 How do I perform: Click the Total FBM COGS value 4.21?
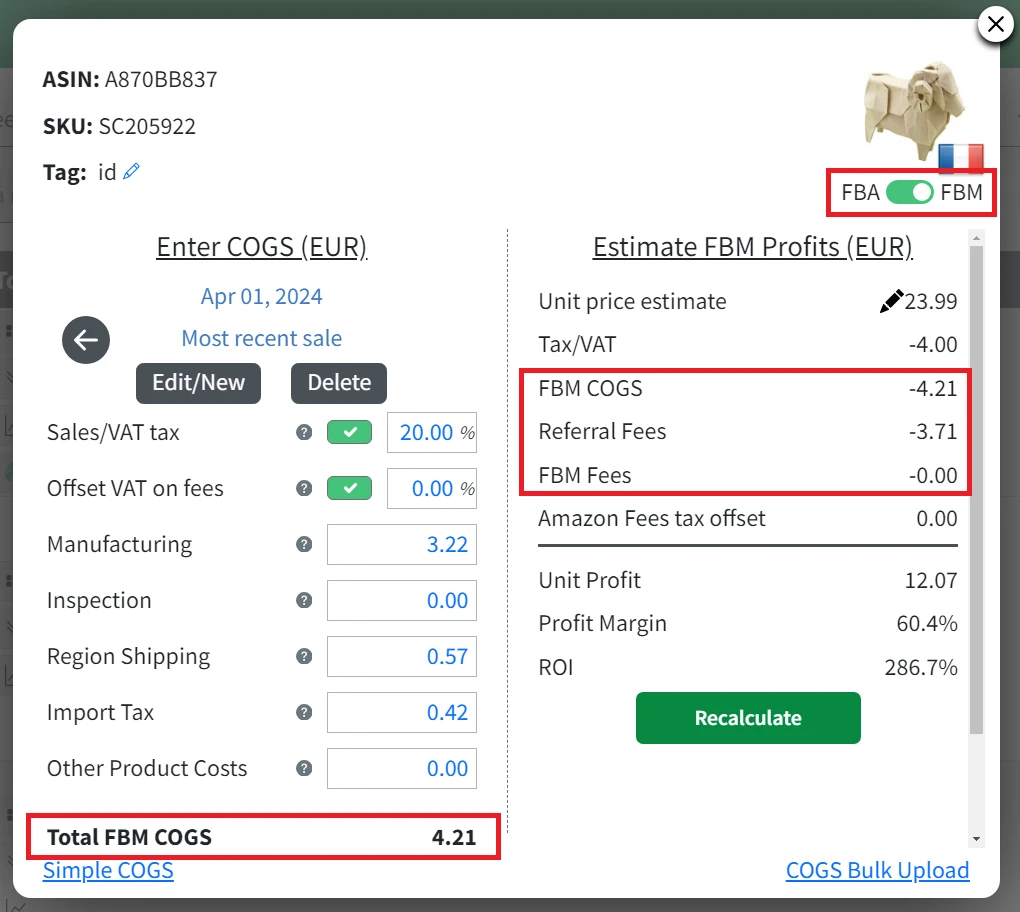pos(454,837)
